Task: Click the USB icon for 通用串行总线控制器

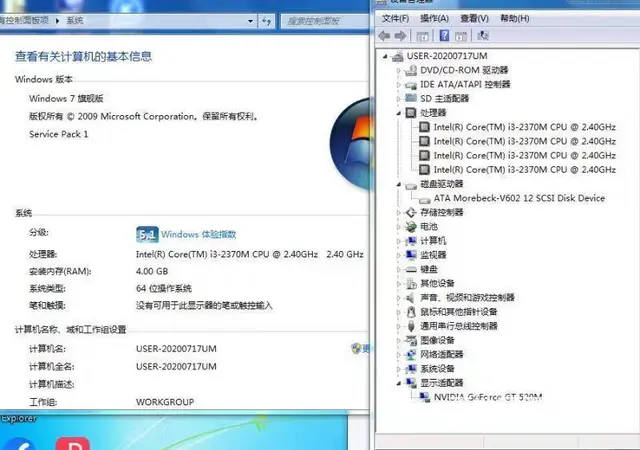Action: coord(411,326)
